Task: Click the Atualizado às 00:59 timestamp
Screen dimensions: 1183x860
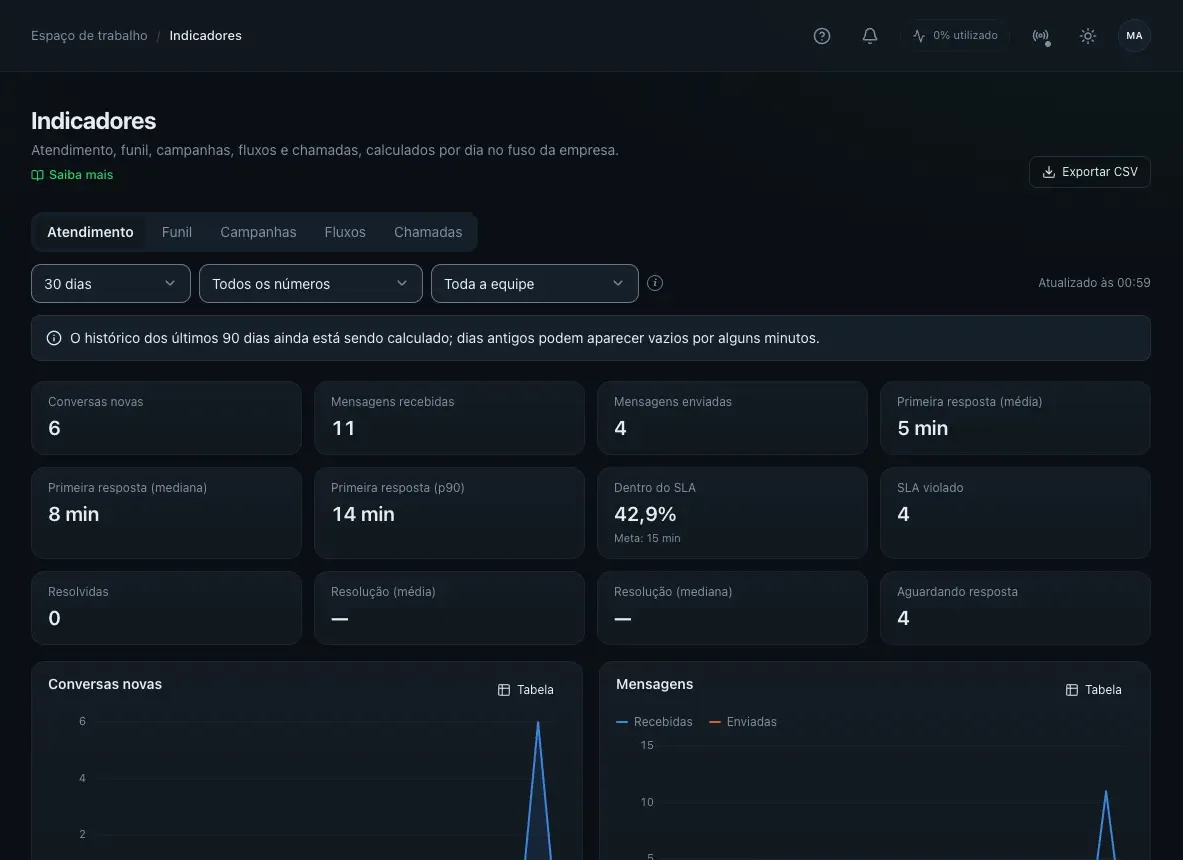Action: click(1094, 283)
